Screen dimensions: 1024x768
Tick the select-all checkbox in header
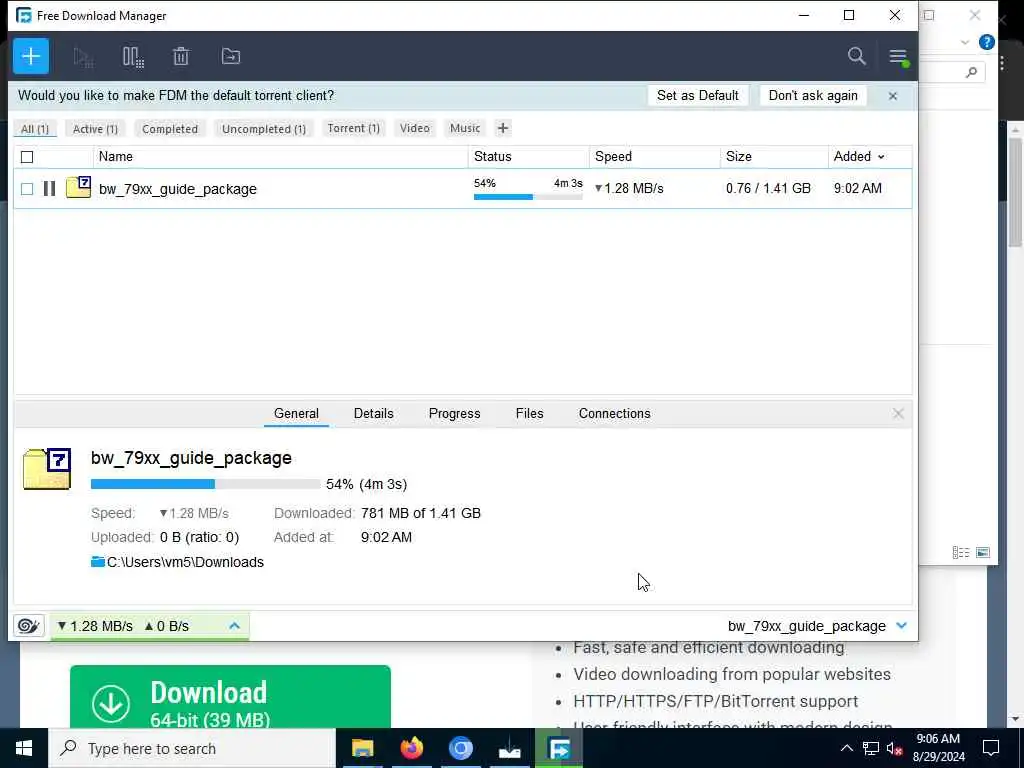pyautogui.click(x=27, y=157)
